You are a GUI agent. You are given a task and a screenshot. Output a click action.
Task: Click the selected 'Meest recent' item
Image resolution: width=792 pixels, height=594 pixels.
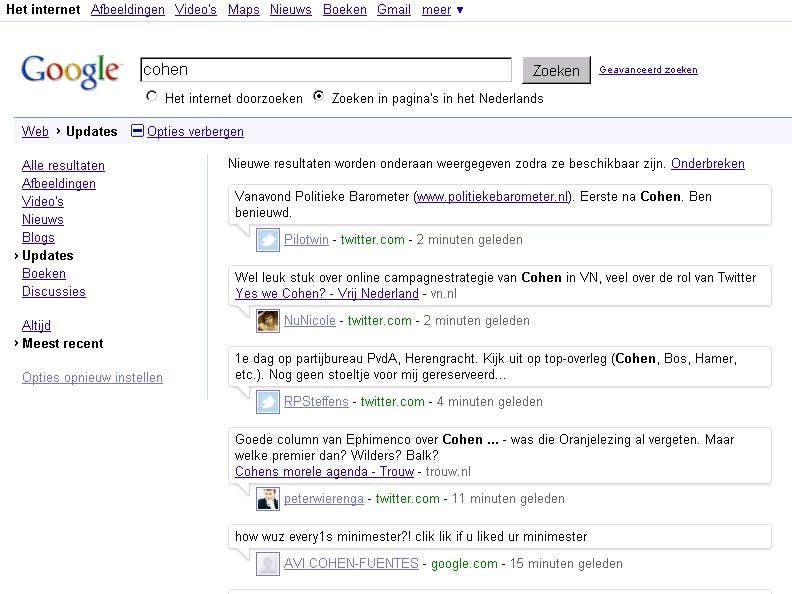[63, 343]
